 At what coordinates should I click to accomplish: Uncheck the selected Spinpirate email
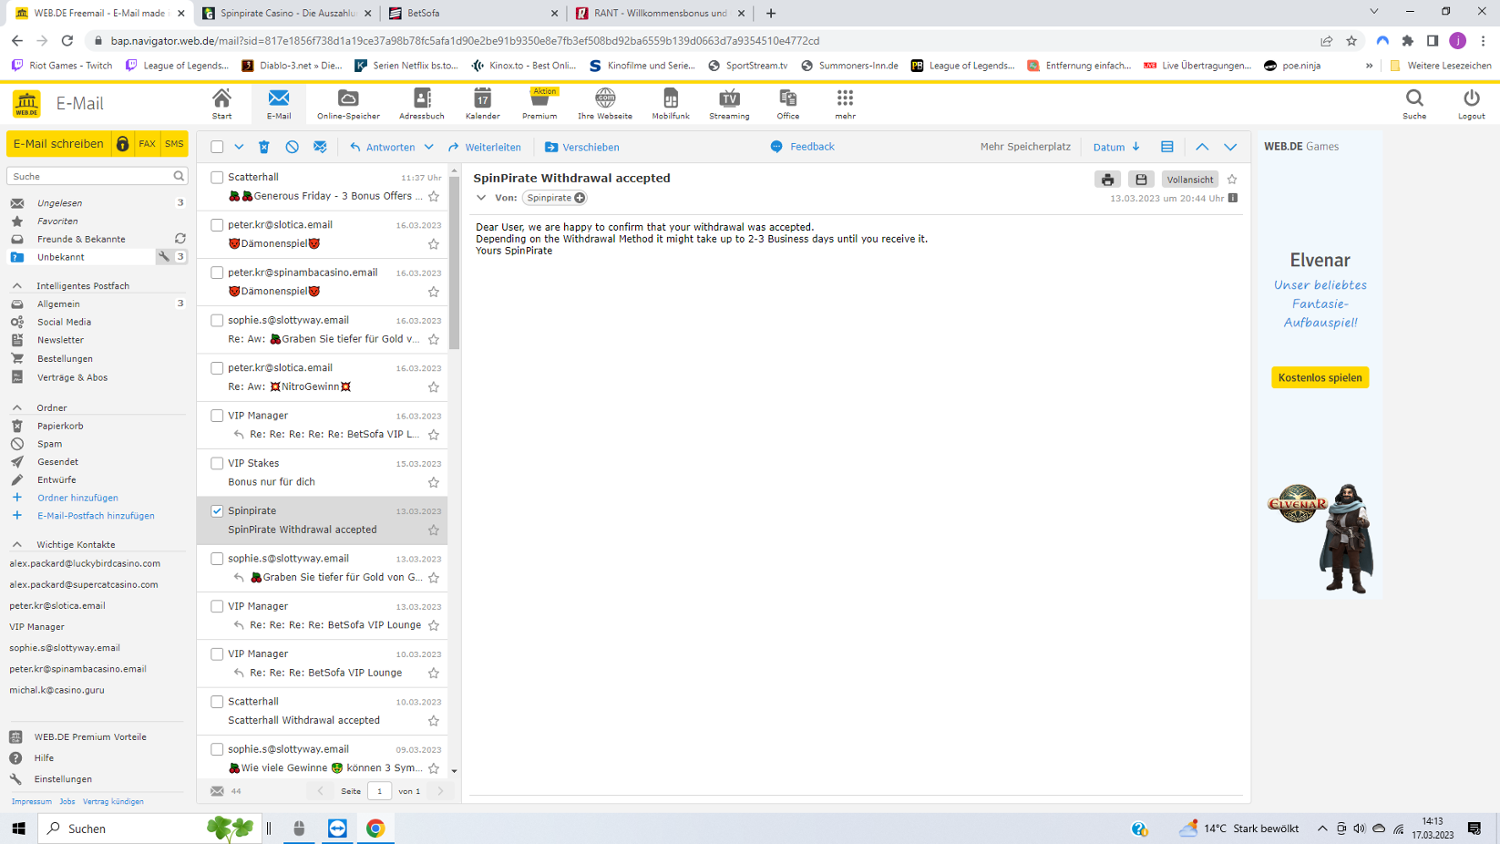pos(216,510)
